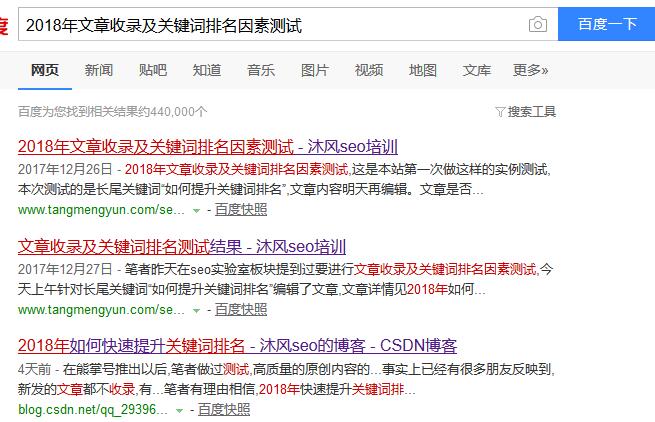The width and height of the screenshot is (655, 422).
Task: Open the 贴吧 tab
Action: [153, 70]
